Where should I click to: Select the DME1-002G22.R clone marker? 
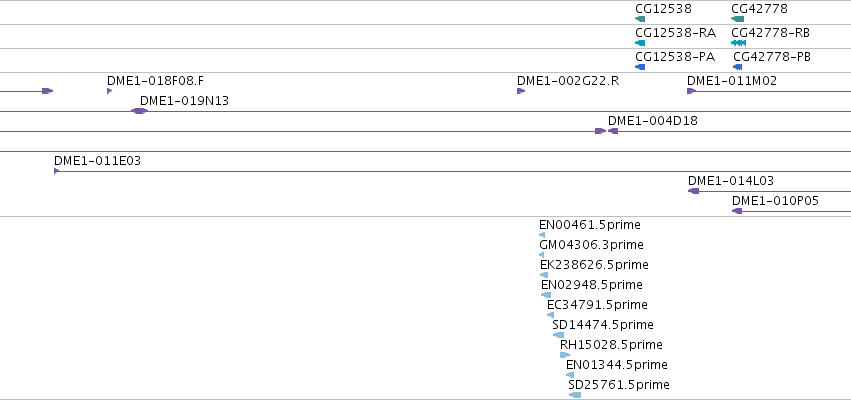(521, 91)
